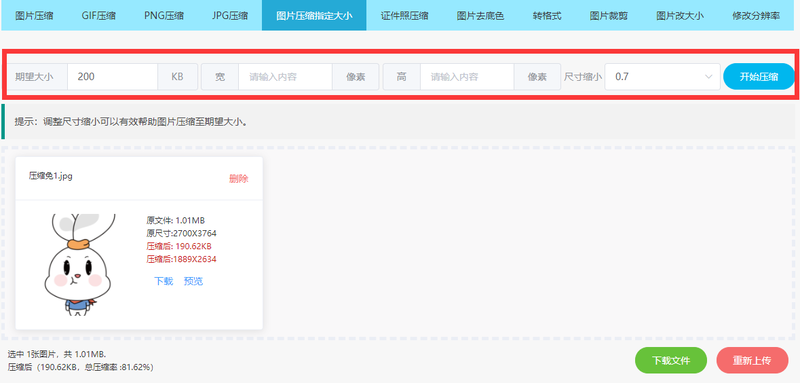The image size is (800, 383).
Task: Open the 图片去底色 tab
Action: (480, 15)
